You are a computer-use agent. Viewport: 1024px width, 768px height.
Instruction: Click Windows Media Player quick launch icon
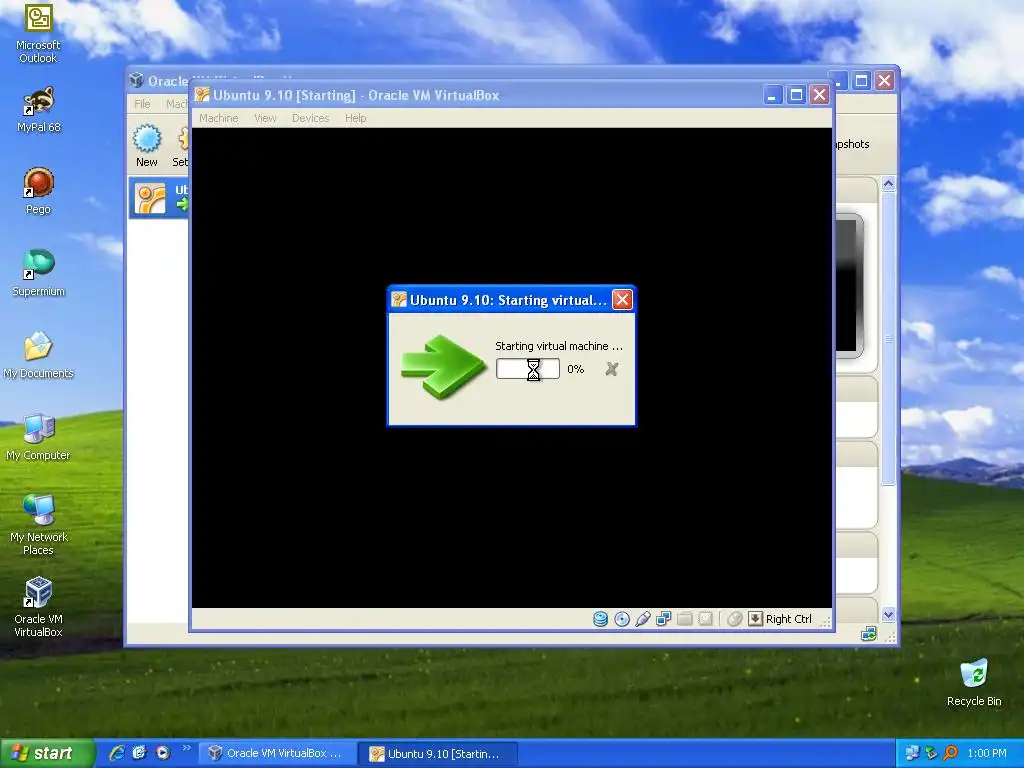click(162, 753)
